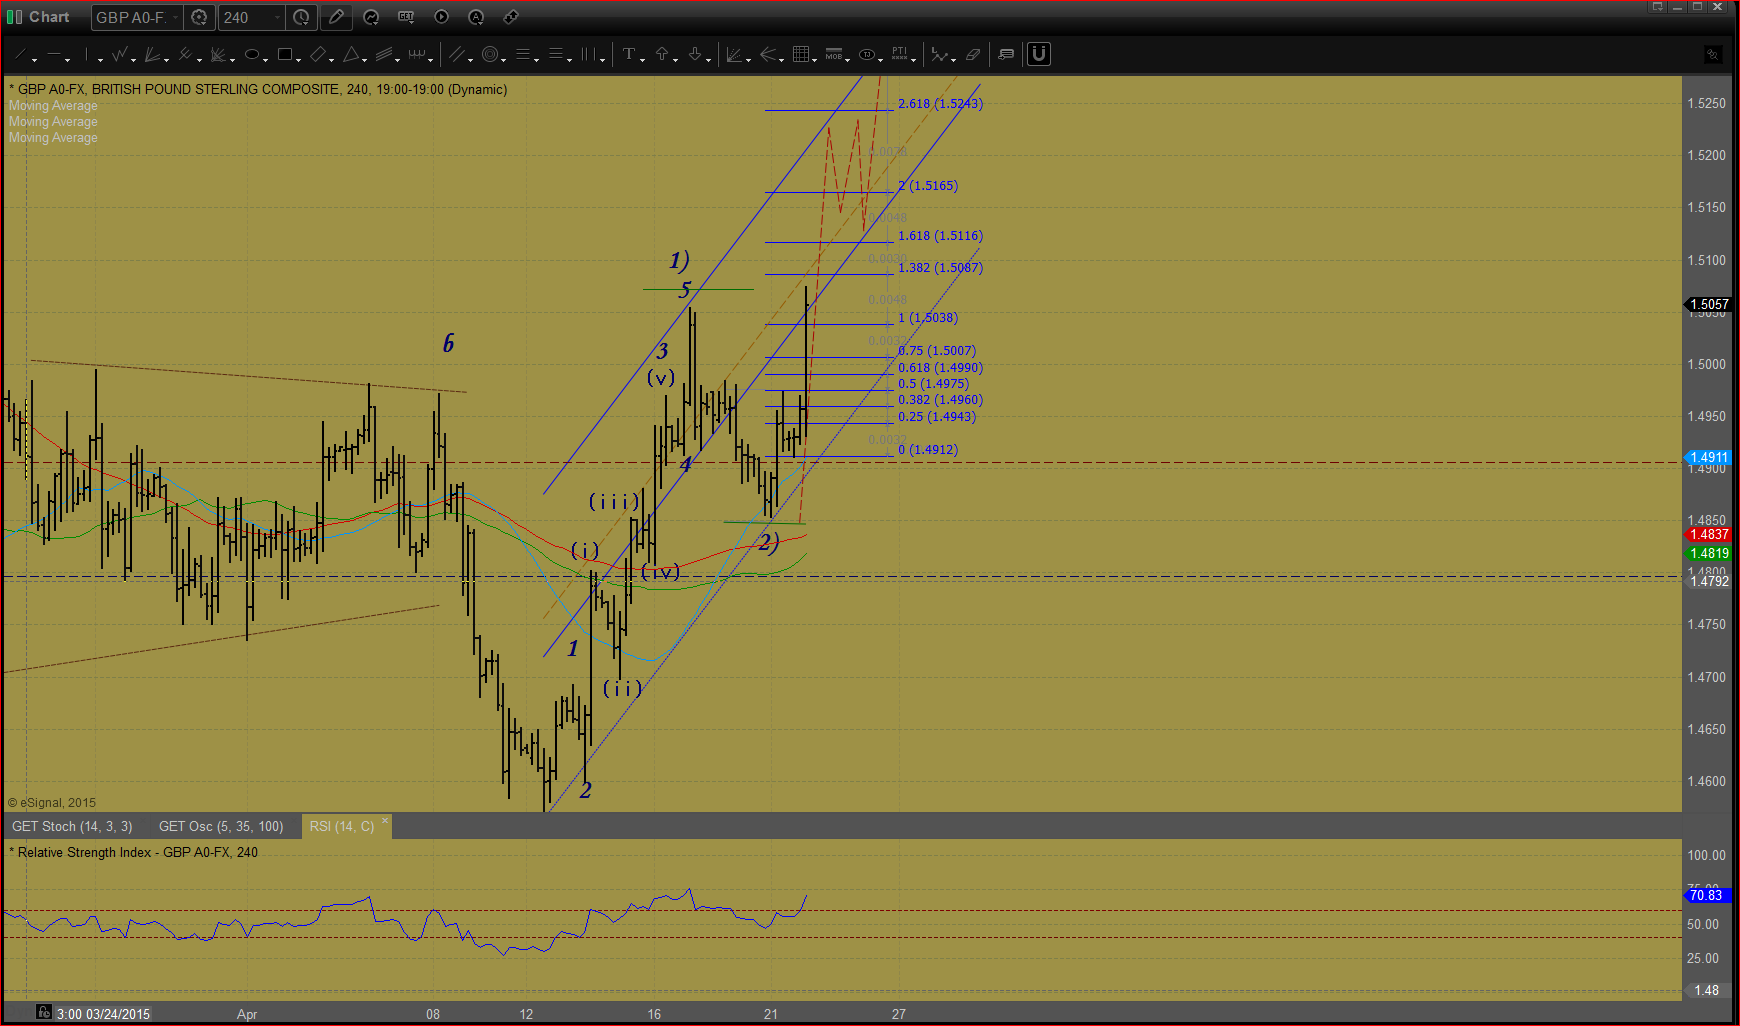The image size is (1740, 1026).
Task: Expand the grid box tool dropdown arrow
Action: tap(814, 60)
